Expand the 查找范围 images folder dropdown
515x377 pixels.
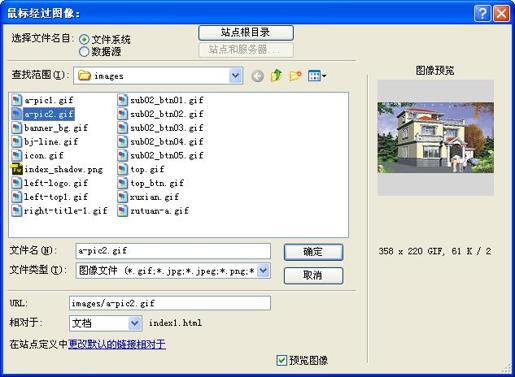tap(236, 76)
